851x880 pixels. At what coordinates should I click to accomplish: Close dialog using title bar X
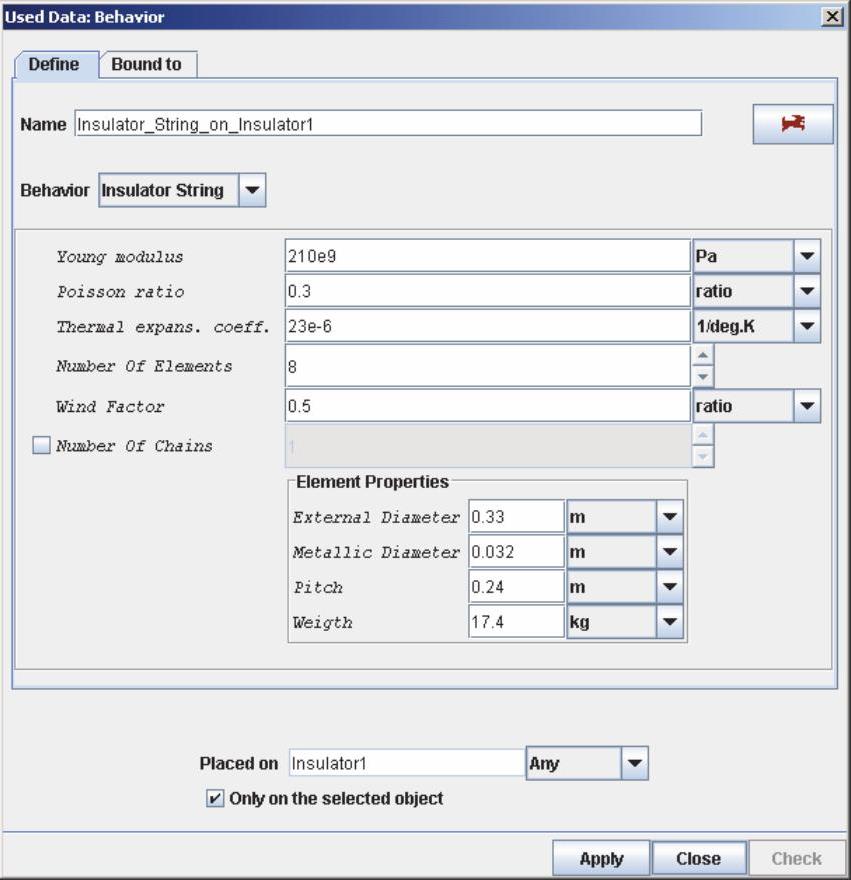831,16
